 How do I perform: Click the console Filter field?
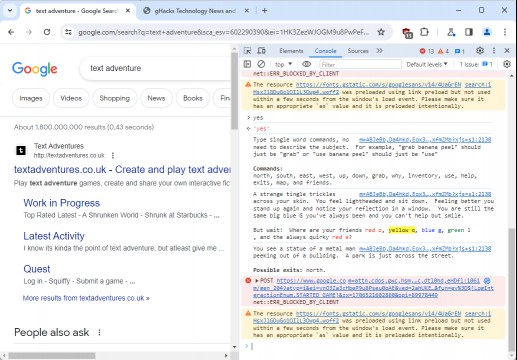tap(360, 64)
